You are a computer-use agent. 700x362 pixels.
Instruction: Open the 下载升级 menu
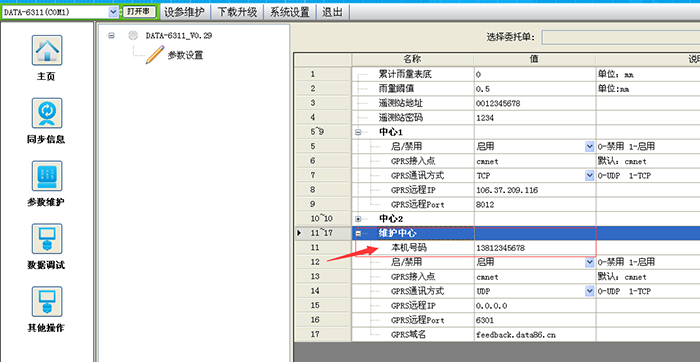237,12
